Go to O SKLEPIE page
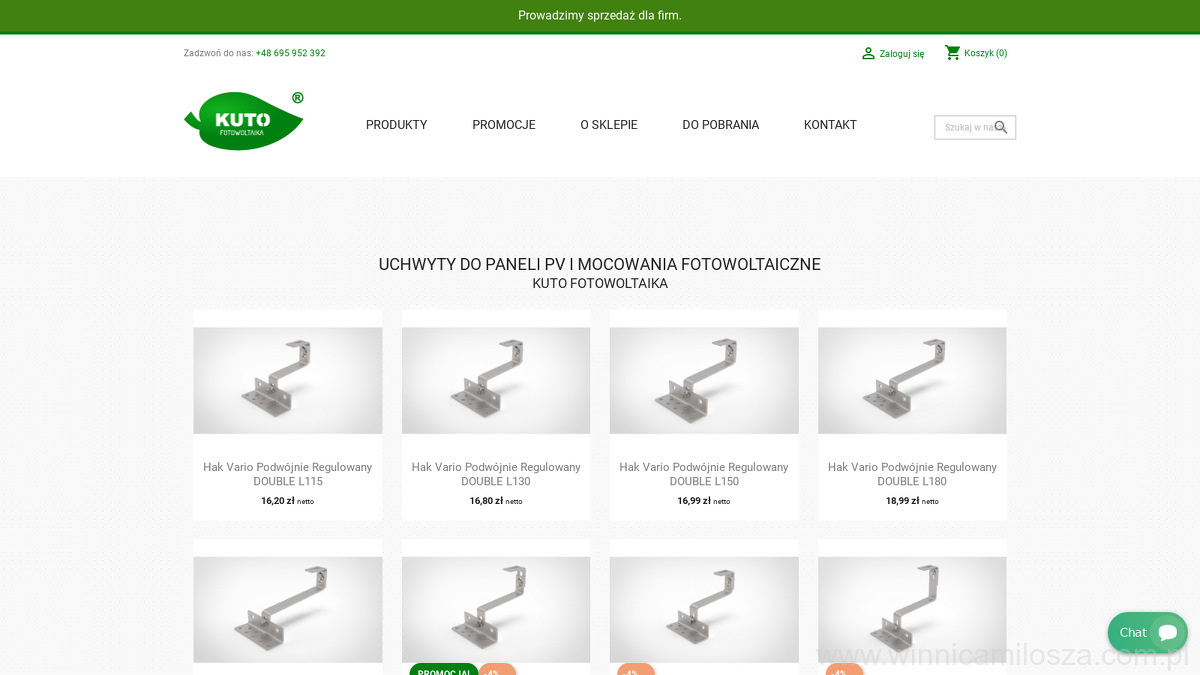The image size is (1200, 675). [609, 125]
